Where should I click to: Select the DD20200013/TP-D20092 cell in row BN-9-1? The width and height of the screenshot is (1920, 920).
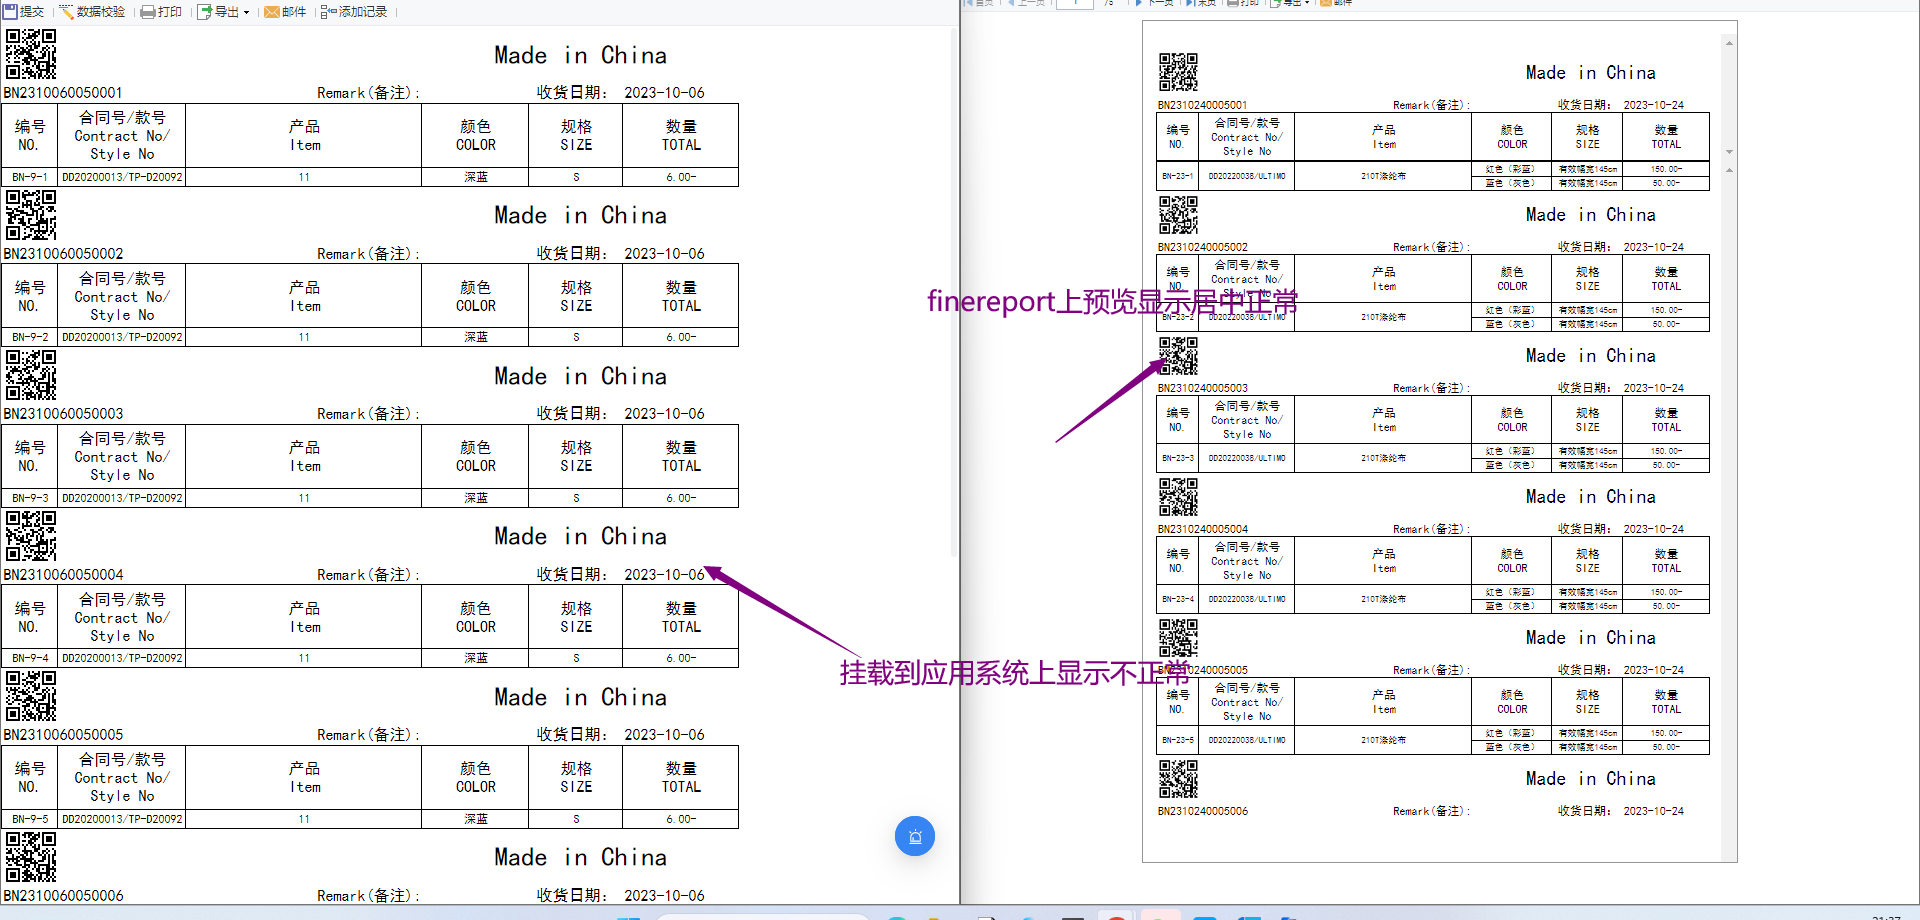[122, 177]
